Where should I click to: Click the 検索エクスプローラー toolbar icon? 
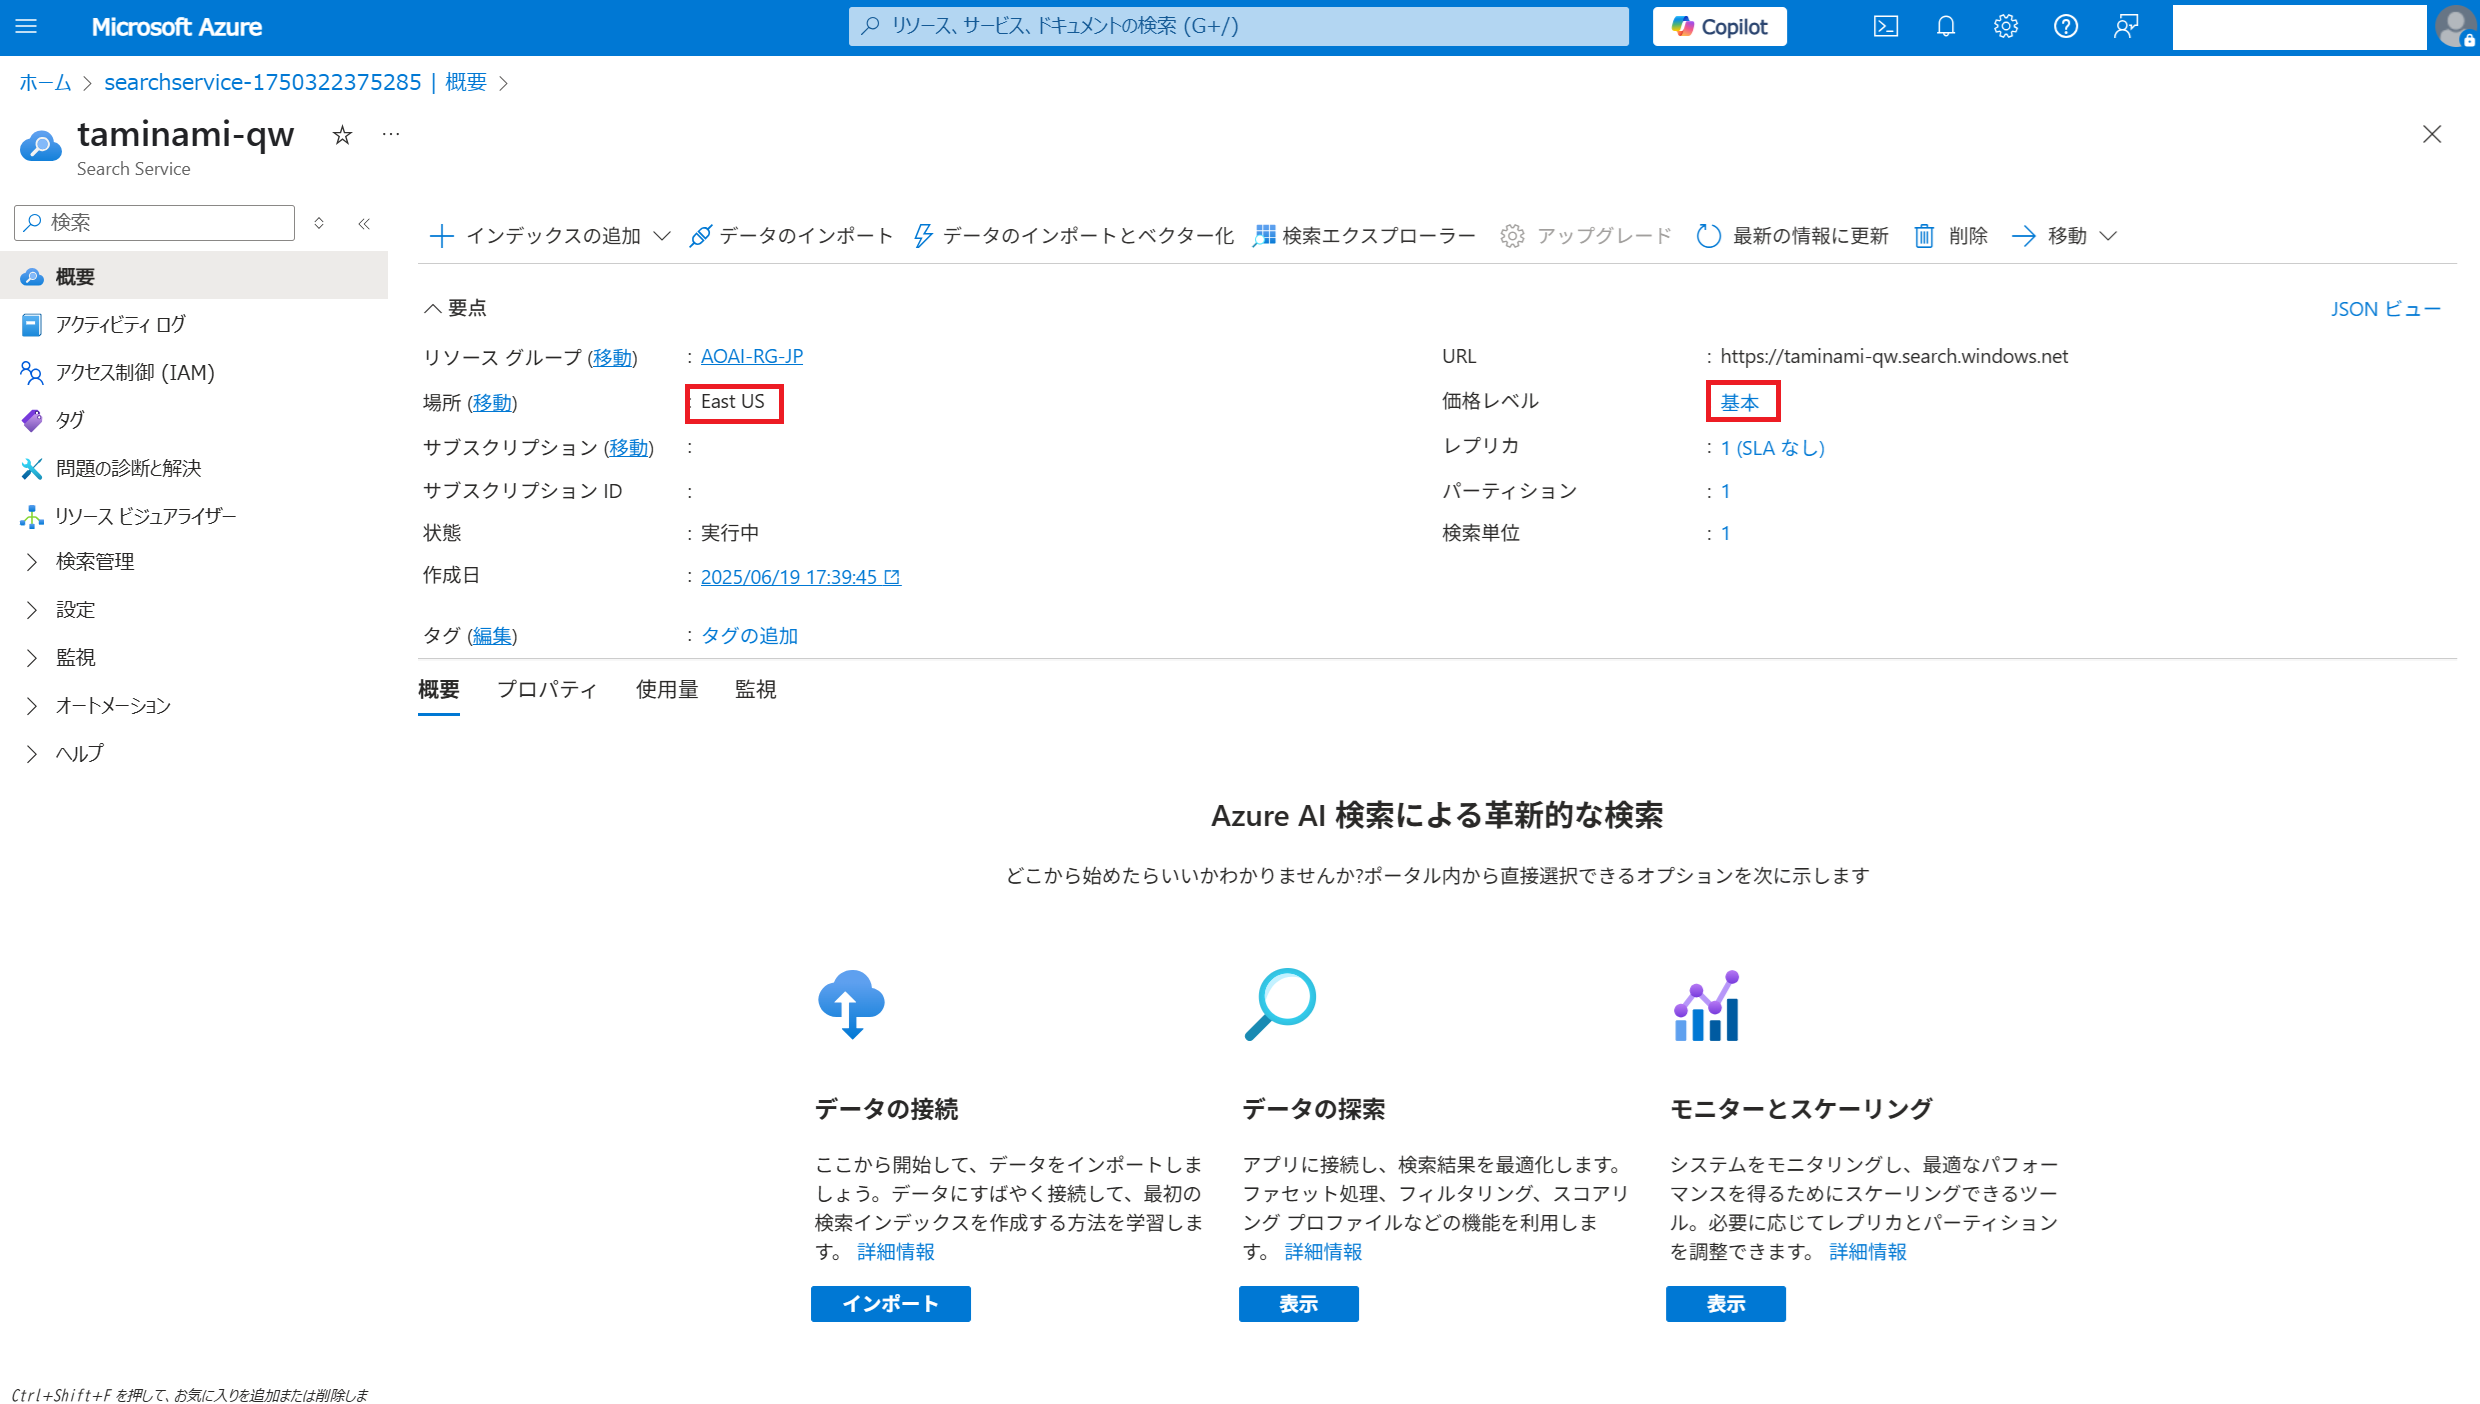coord(1264,236)
